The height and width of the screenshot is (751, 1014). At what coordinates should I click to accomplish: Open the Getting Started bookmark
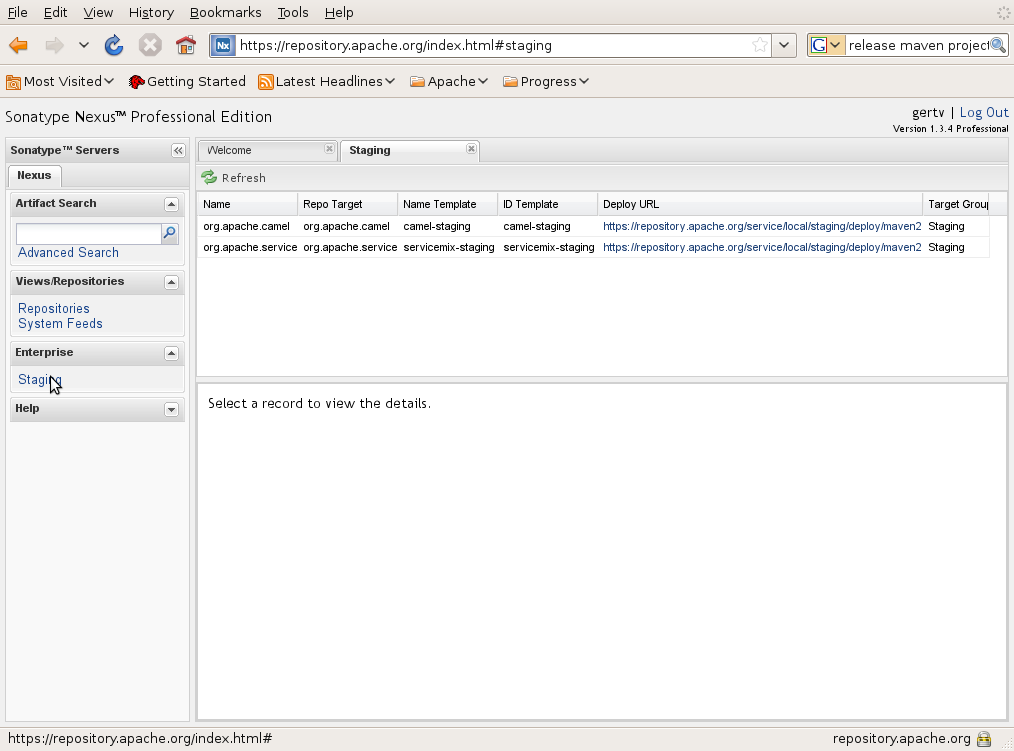click(187, 82)
